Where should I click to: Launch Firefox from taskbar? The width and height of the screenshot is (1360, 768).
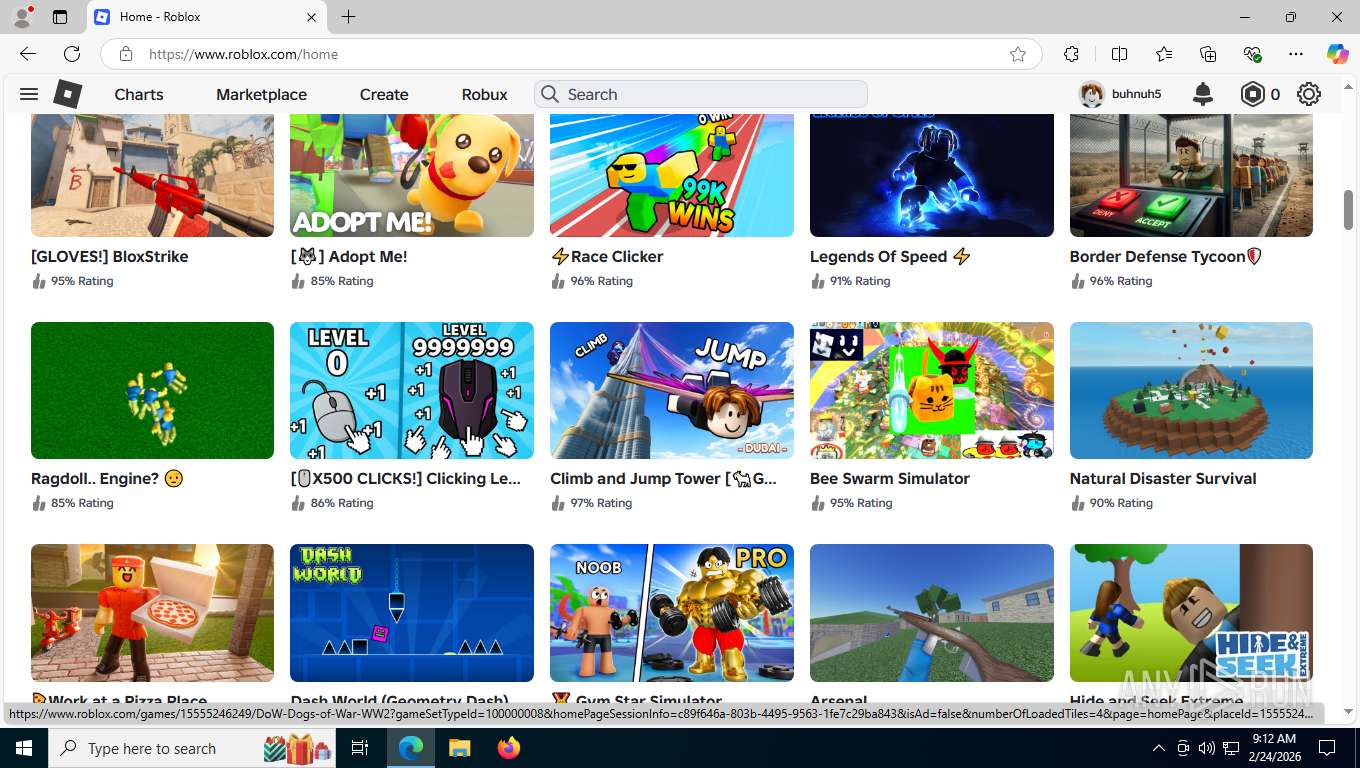click(509, 748)
